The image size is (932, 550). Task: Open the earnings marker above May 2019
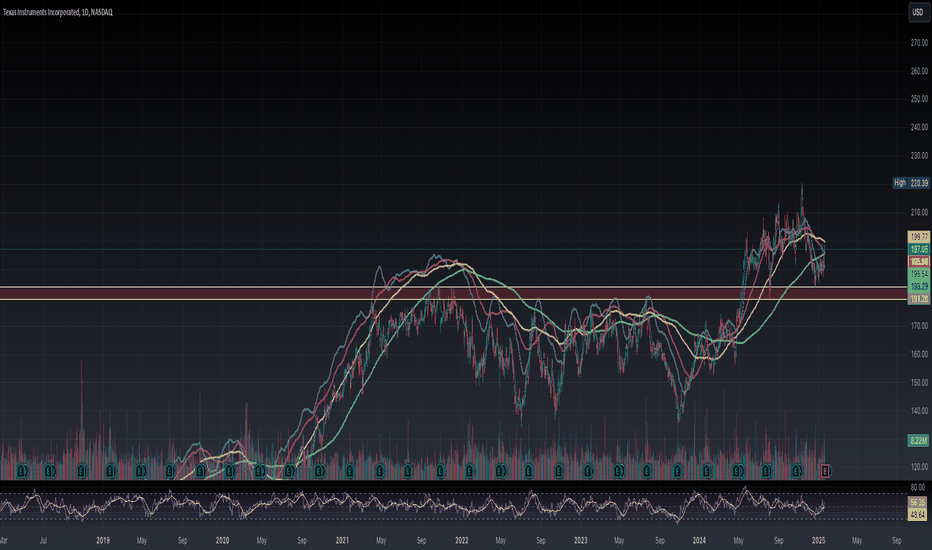point(140,472)
